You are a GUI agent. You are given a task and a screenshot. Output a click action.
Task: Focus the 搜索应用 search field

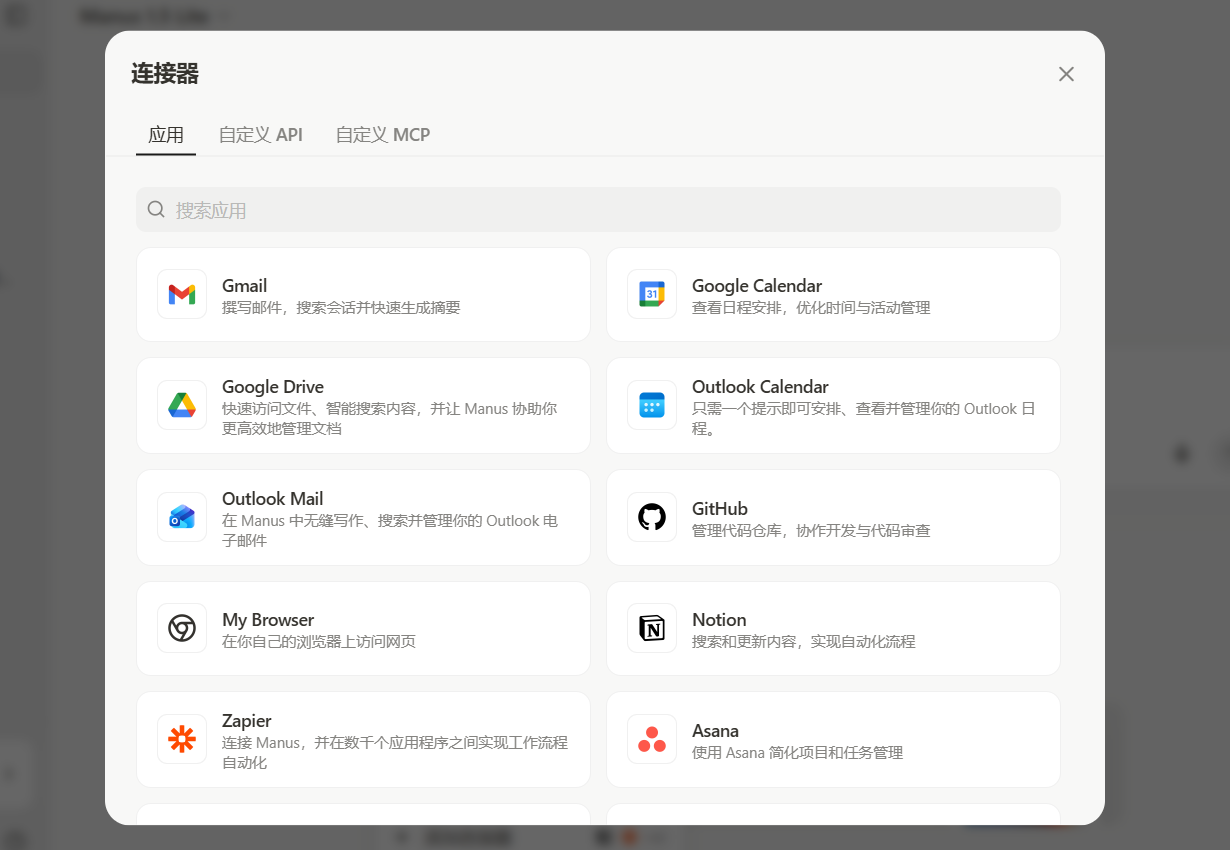pos(598,209)
